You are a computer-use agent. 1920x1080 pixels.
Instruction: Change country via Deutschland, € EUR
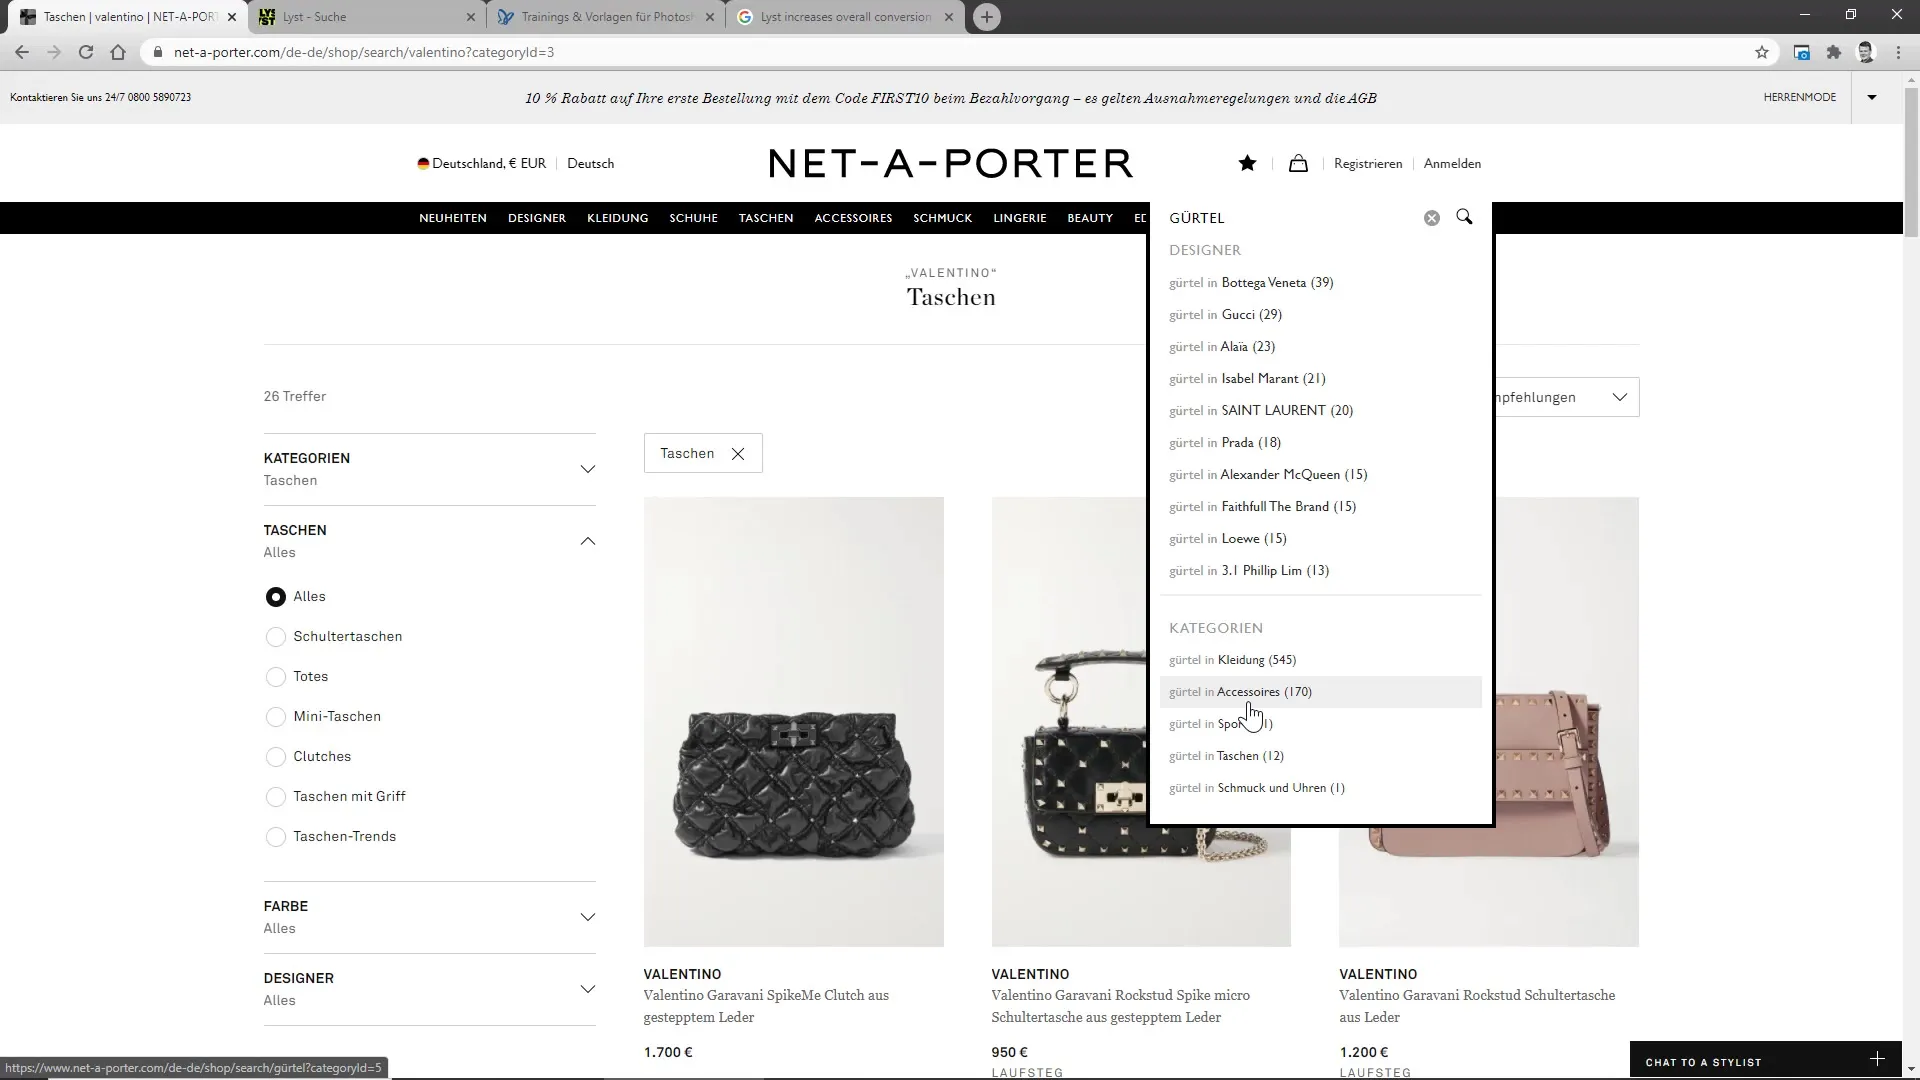tap(482, 163)
